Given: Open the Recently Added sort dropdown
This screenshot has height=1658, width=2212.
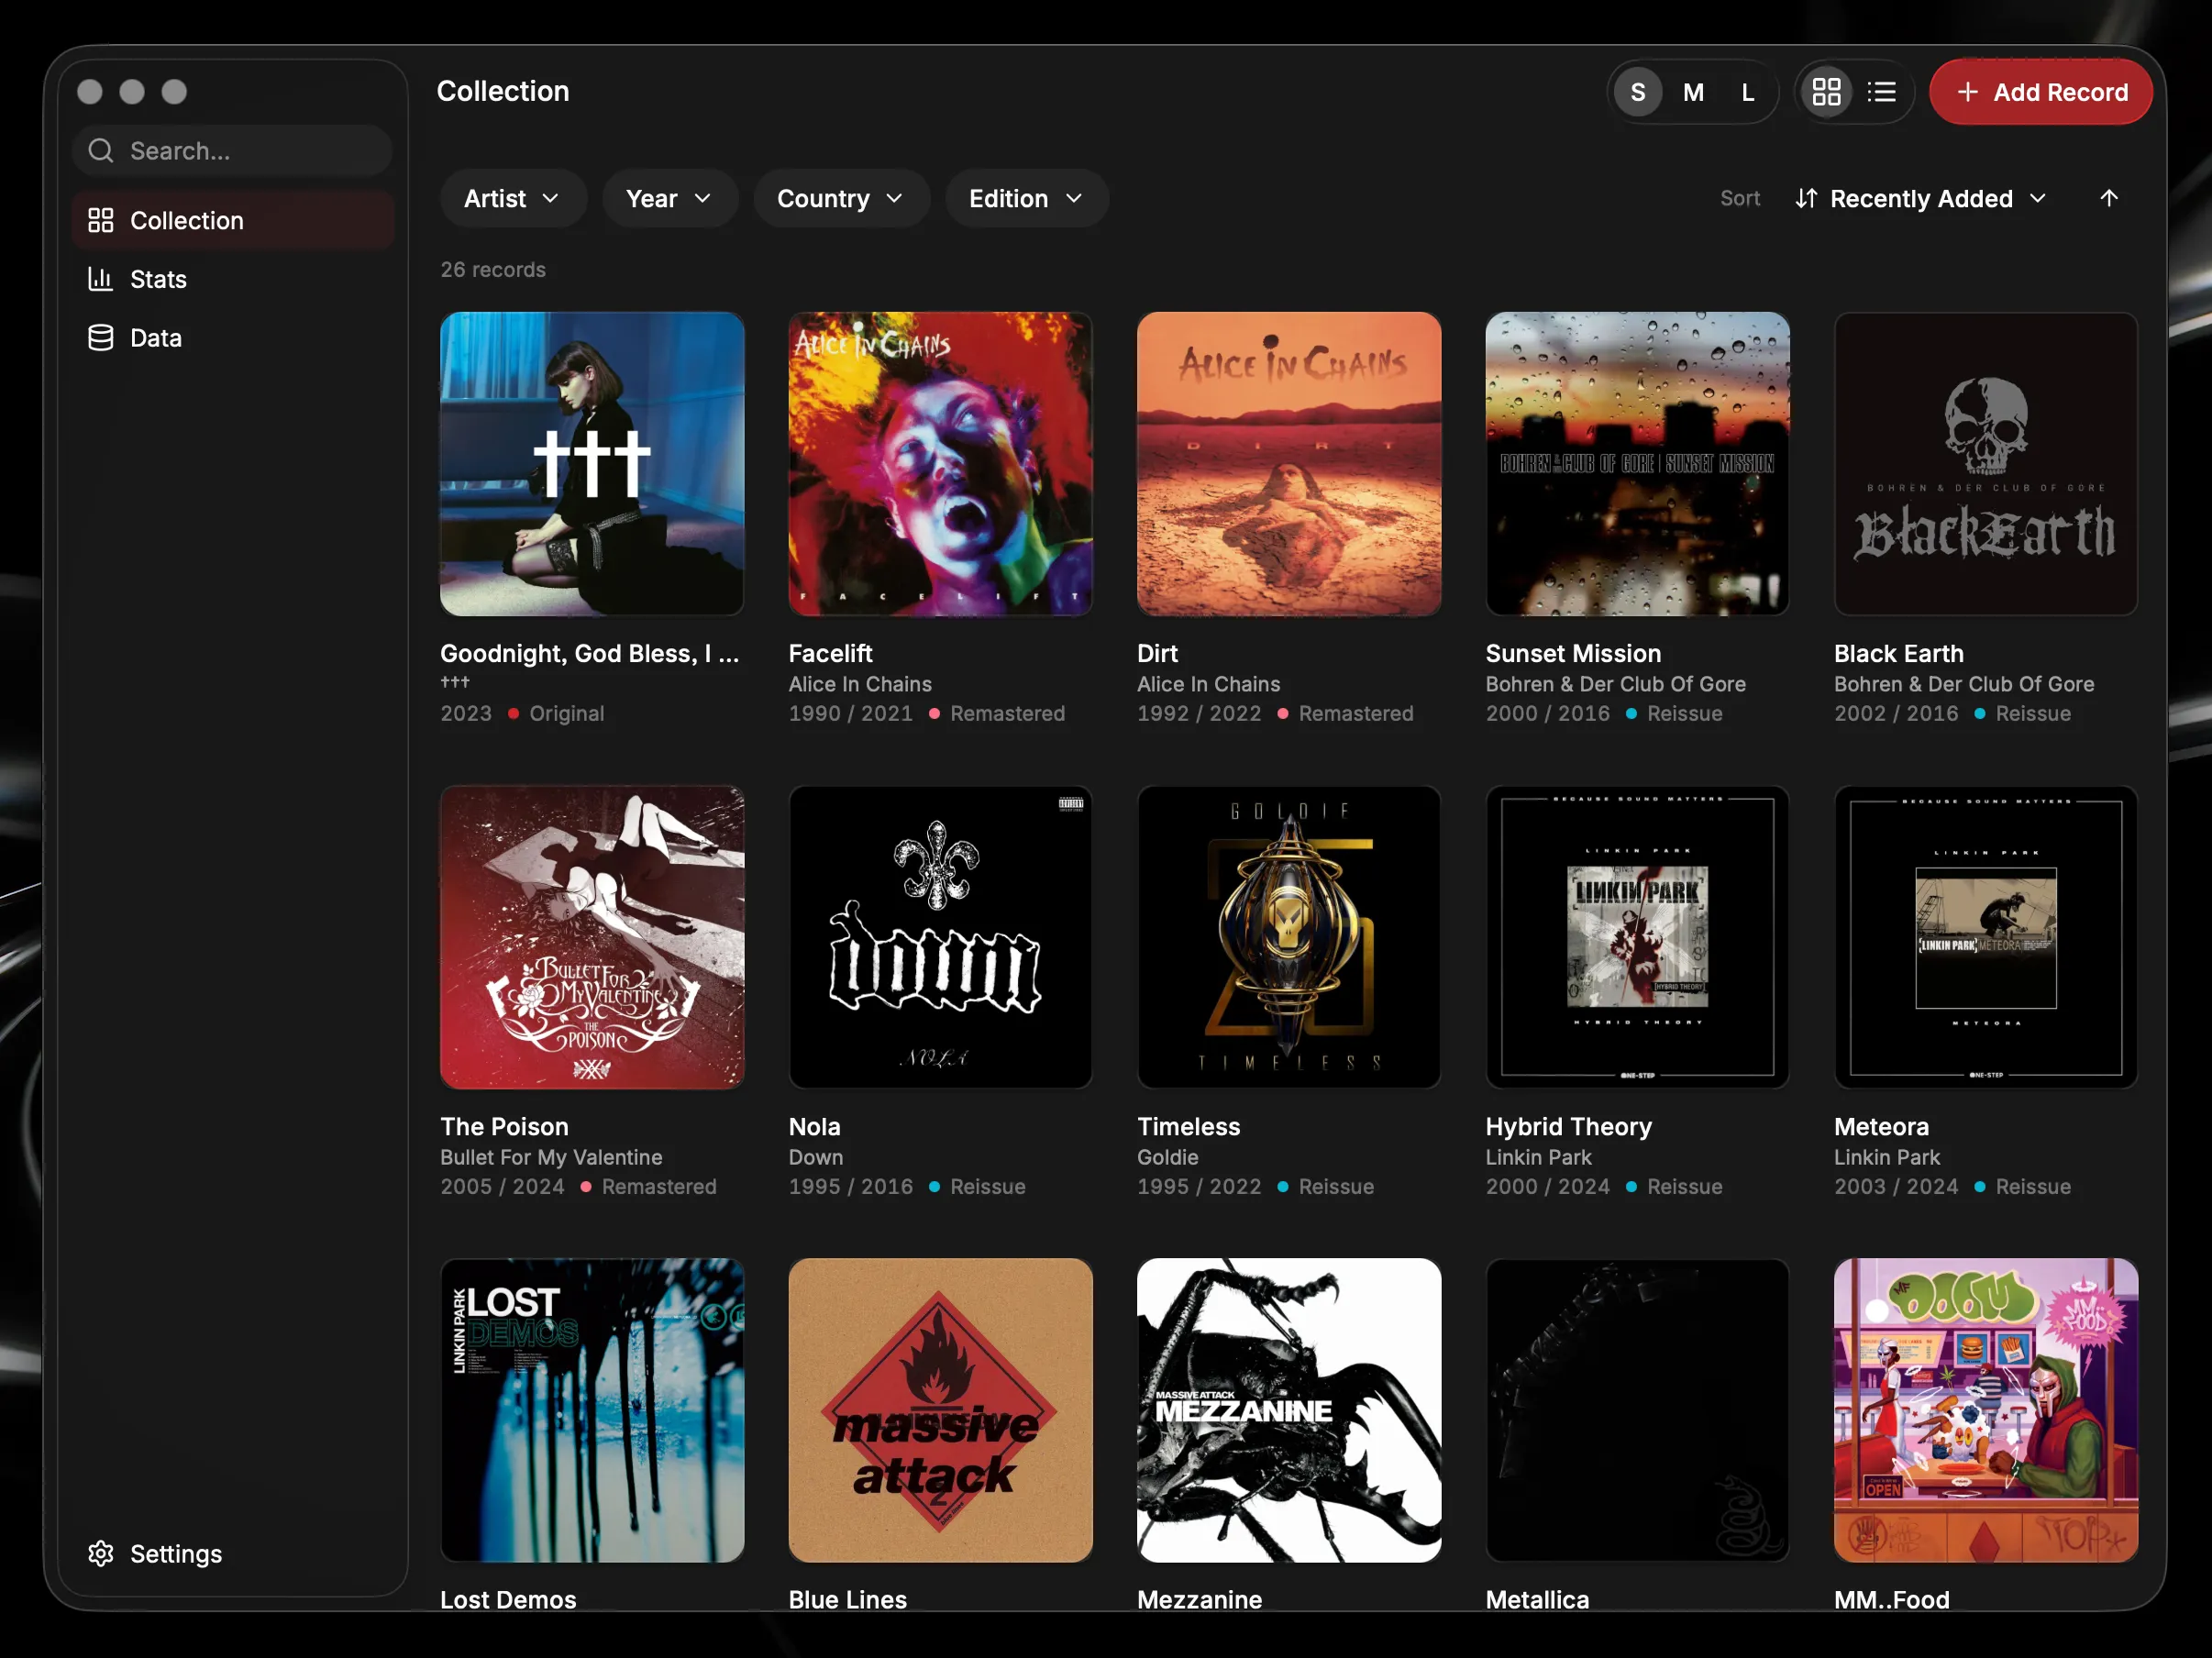Looking at the screenshot, I should coord(1921,198).
